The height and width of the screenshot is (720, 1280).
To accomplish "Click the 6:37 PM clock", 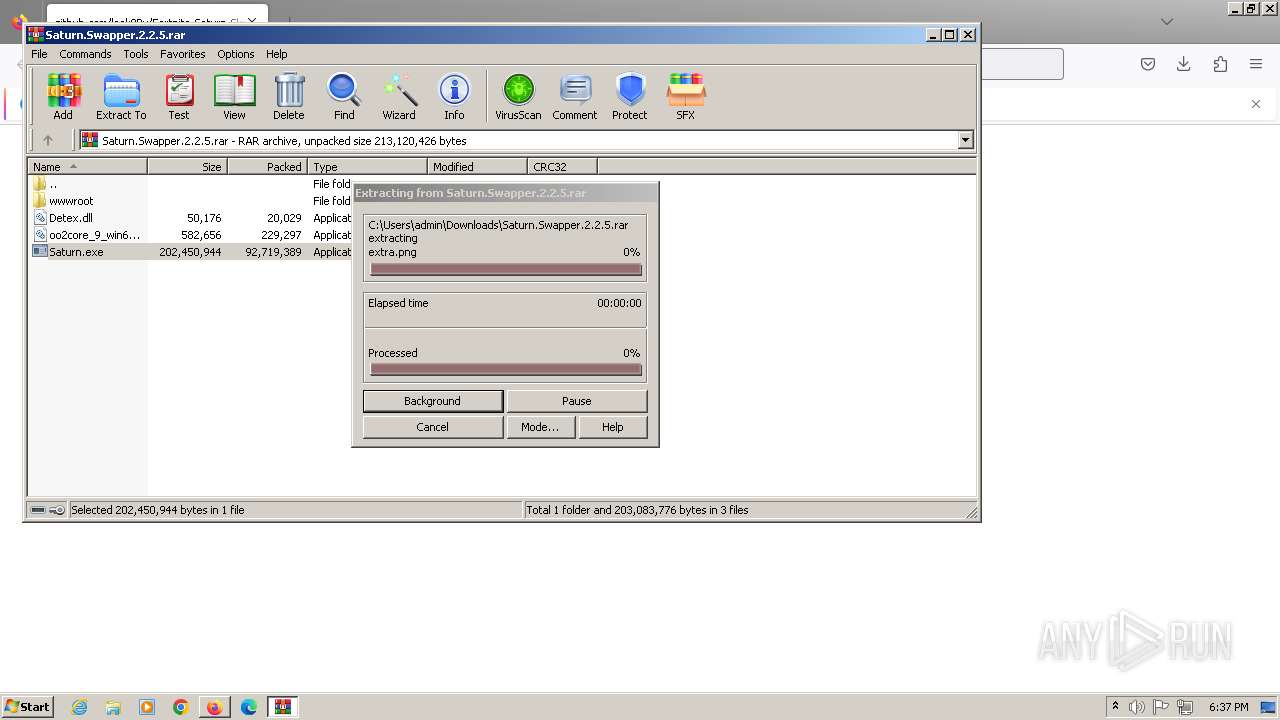I will point(1229,707).
